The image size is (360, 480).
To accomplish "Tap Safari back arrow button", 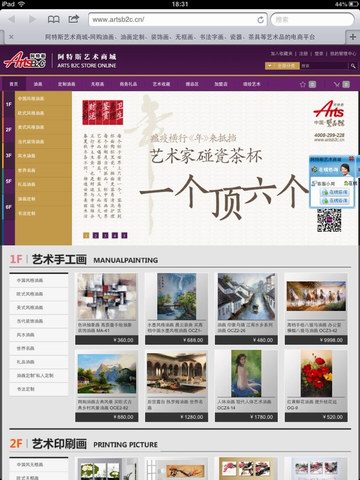I will click(x=12, y=19).
